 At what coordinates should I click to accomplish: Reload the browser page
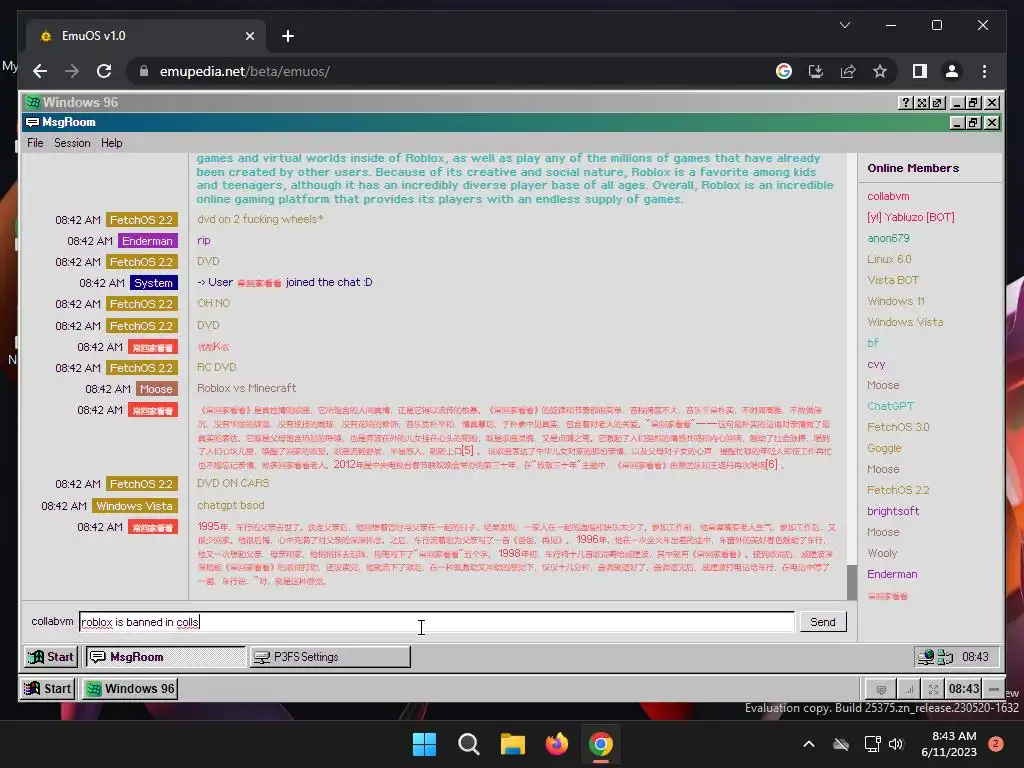point(104,71)
